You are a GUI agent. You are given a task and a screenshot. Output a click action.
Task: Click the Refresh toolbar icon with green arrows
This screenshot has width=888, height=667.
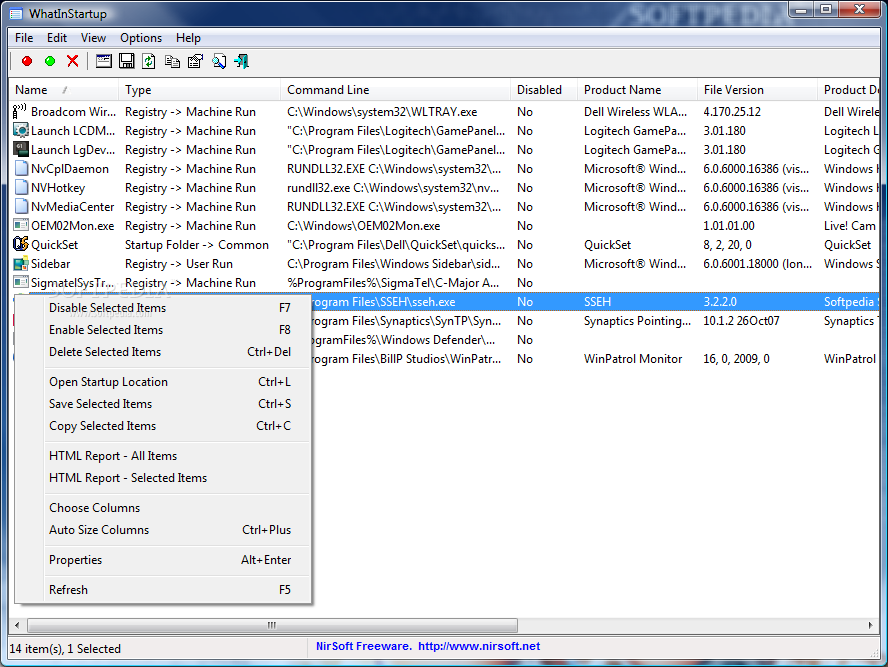click(x=149, y=61)
